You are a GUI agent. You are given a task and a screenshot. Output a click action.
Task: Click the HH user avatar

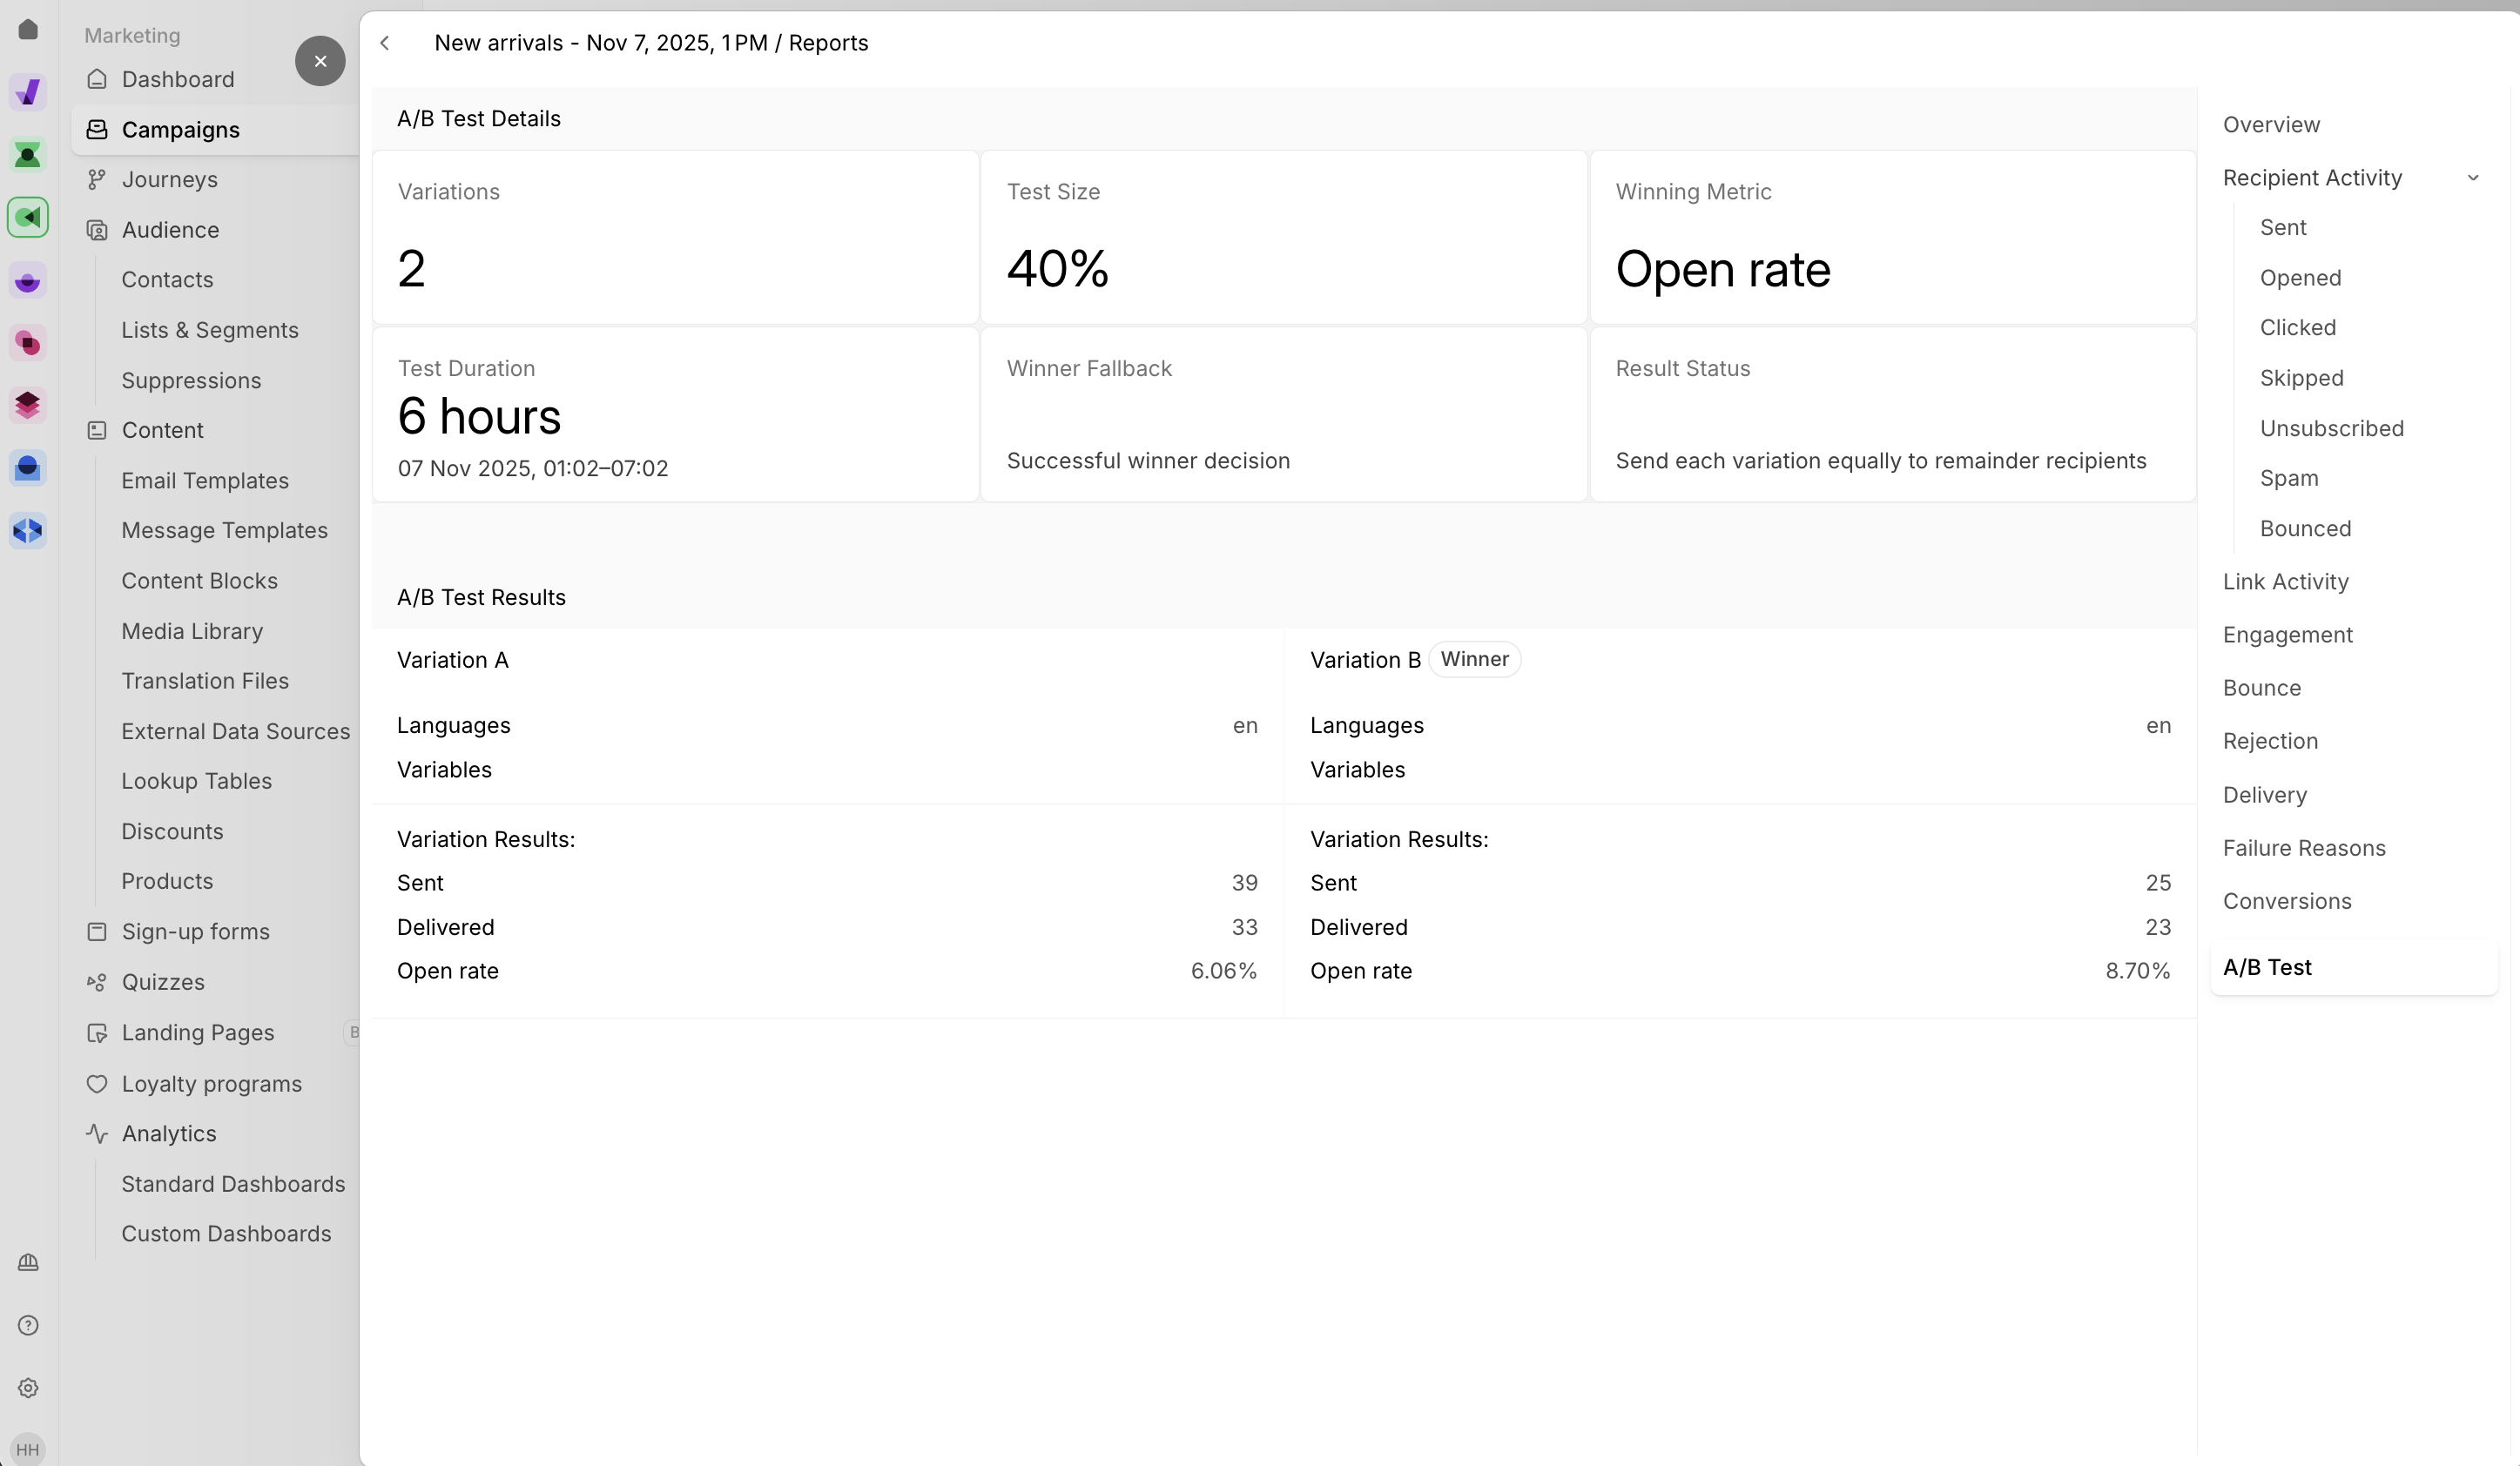coord(28,1449)
